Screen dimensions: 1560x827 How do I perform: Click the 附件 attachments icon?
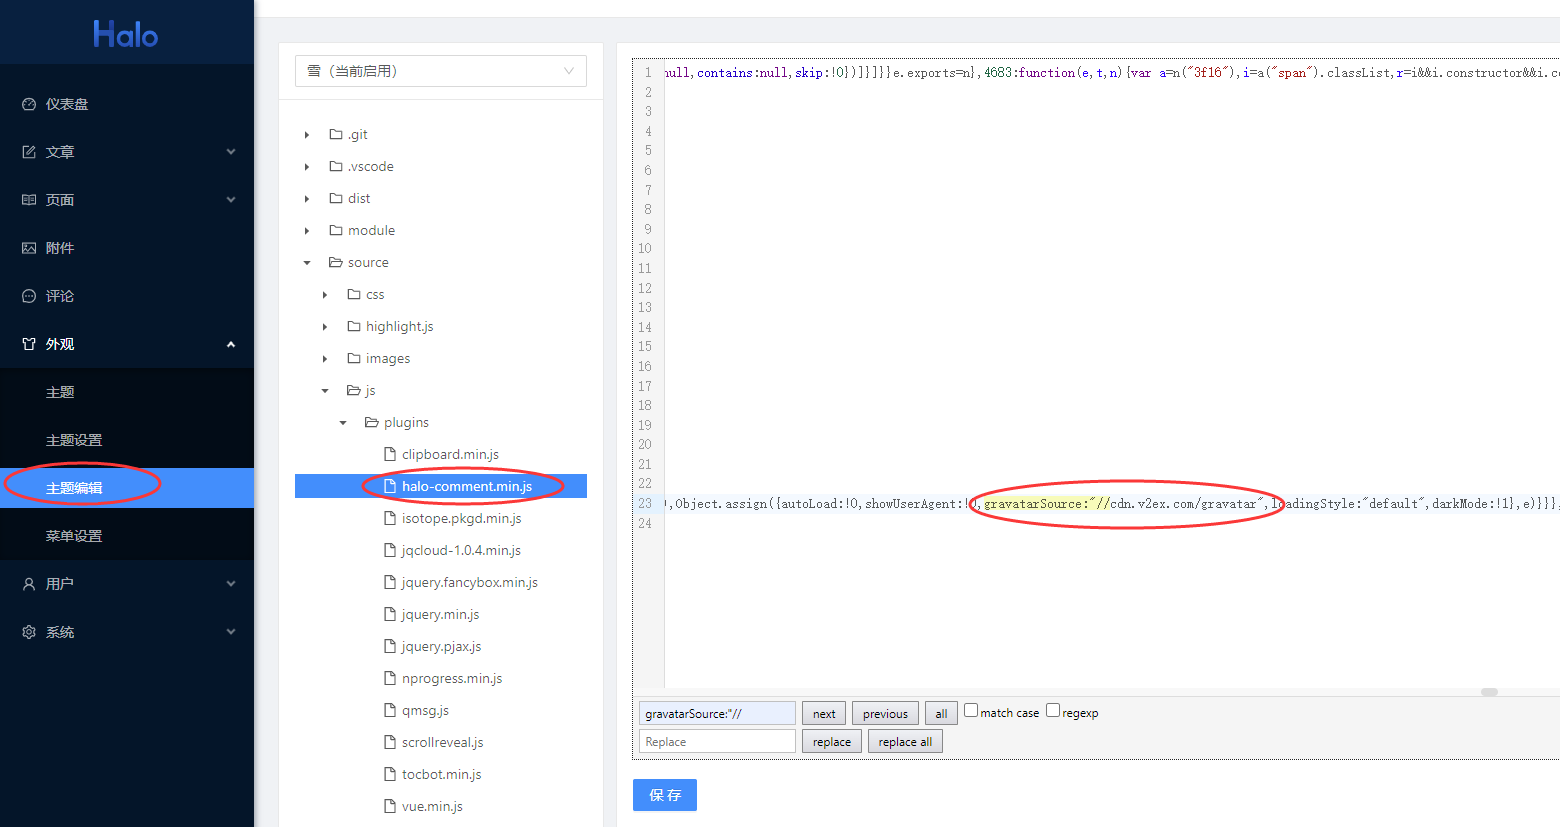coord(28,247)
